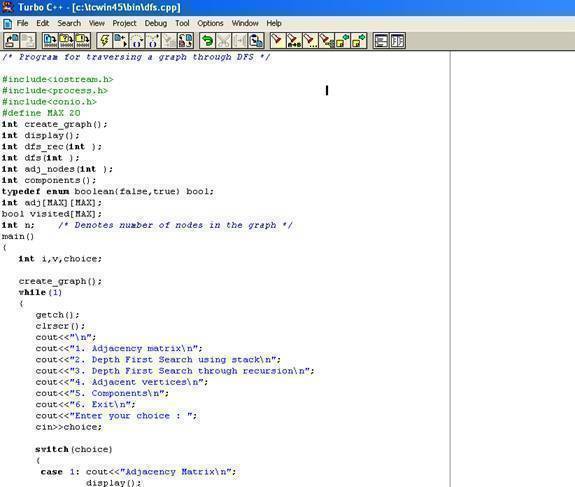
Task: Open the Options menu
Action: click(210, 23)
